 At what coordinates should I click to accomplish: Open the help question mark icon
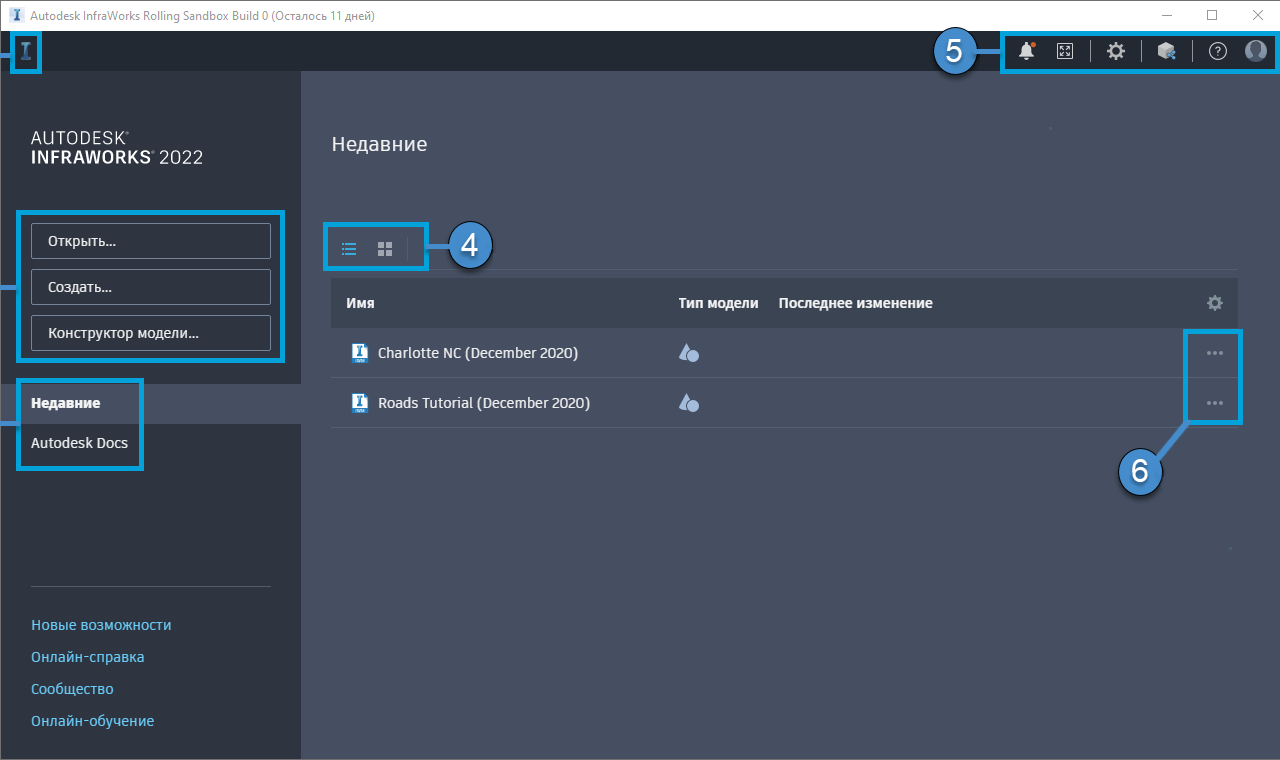coord(1217,51)
